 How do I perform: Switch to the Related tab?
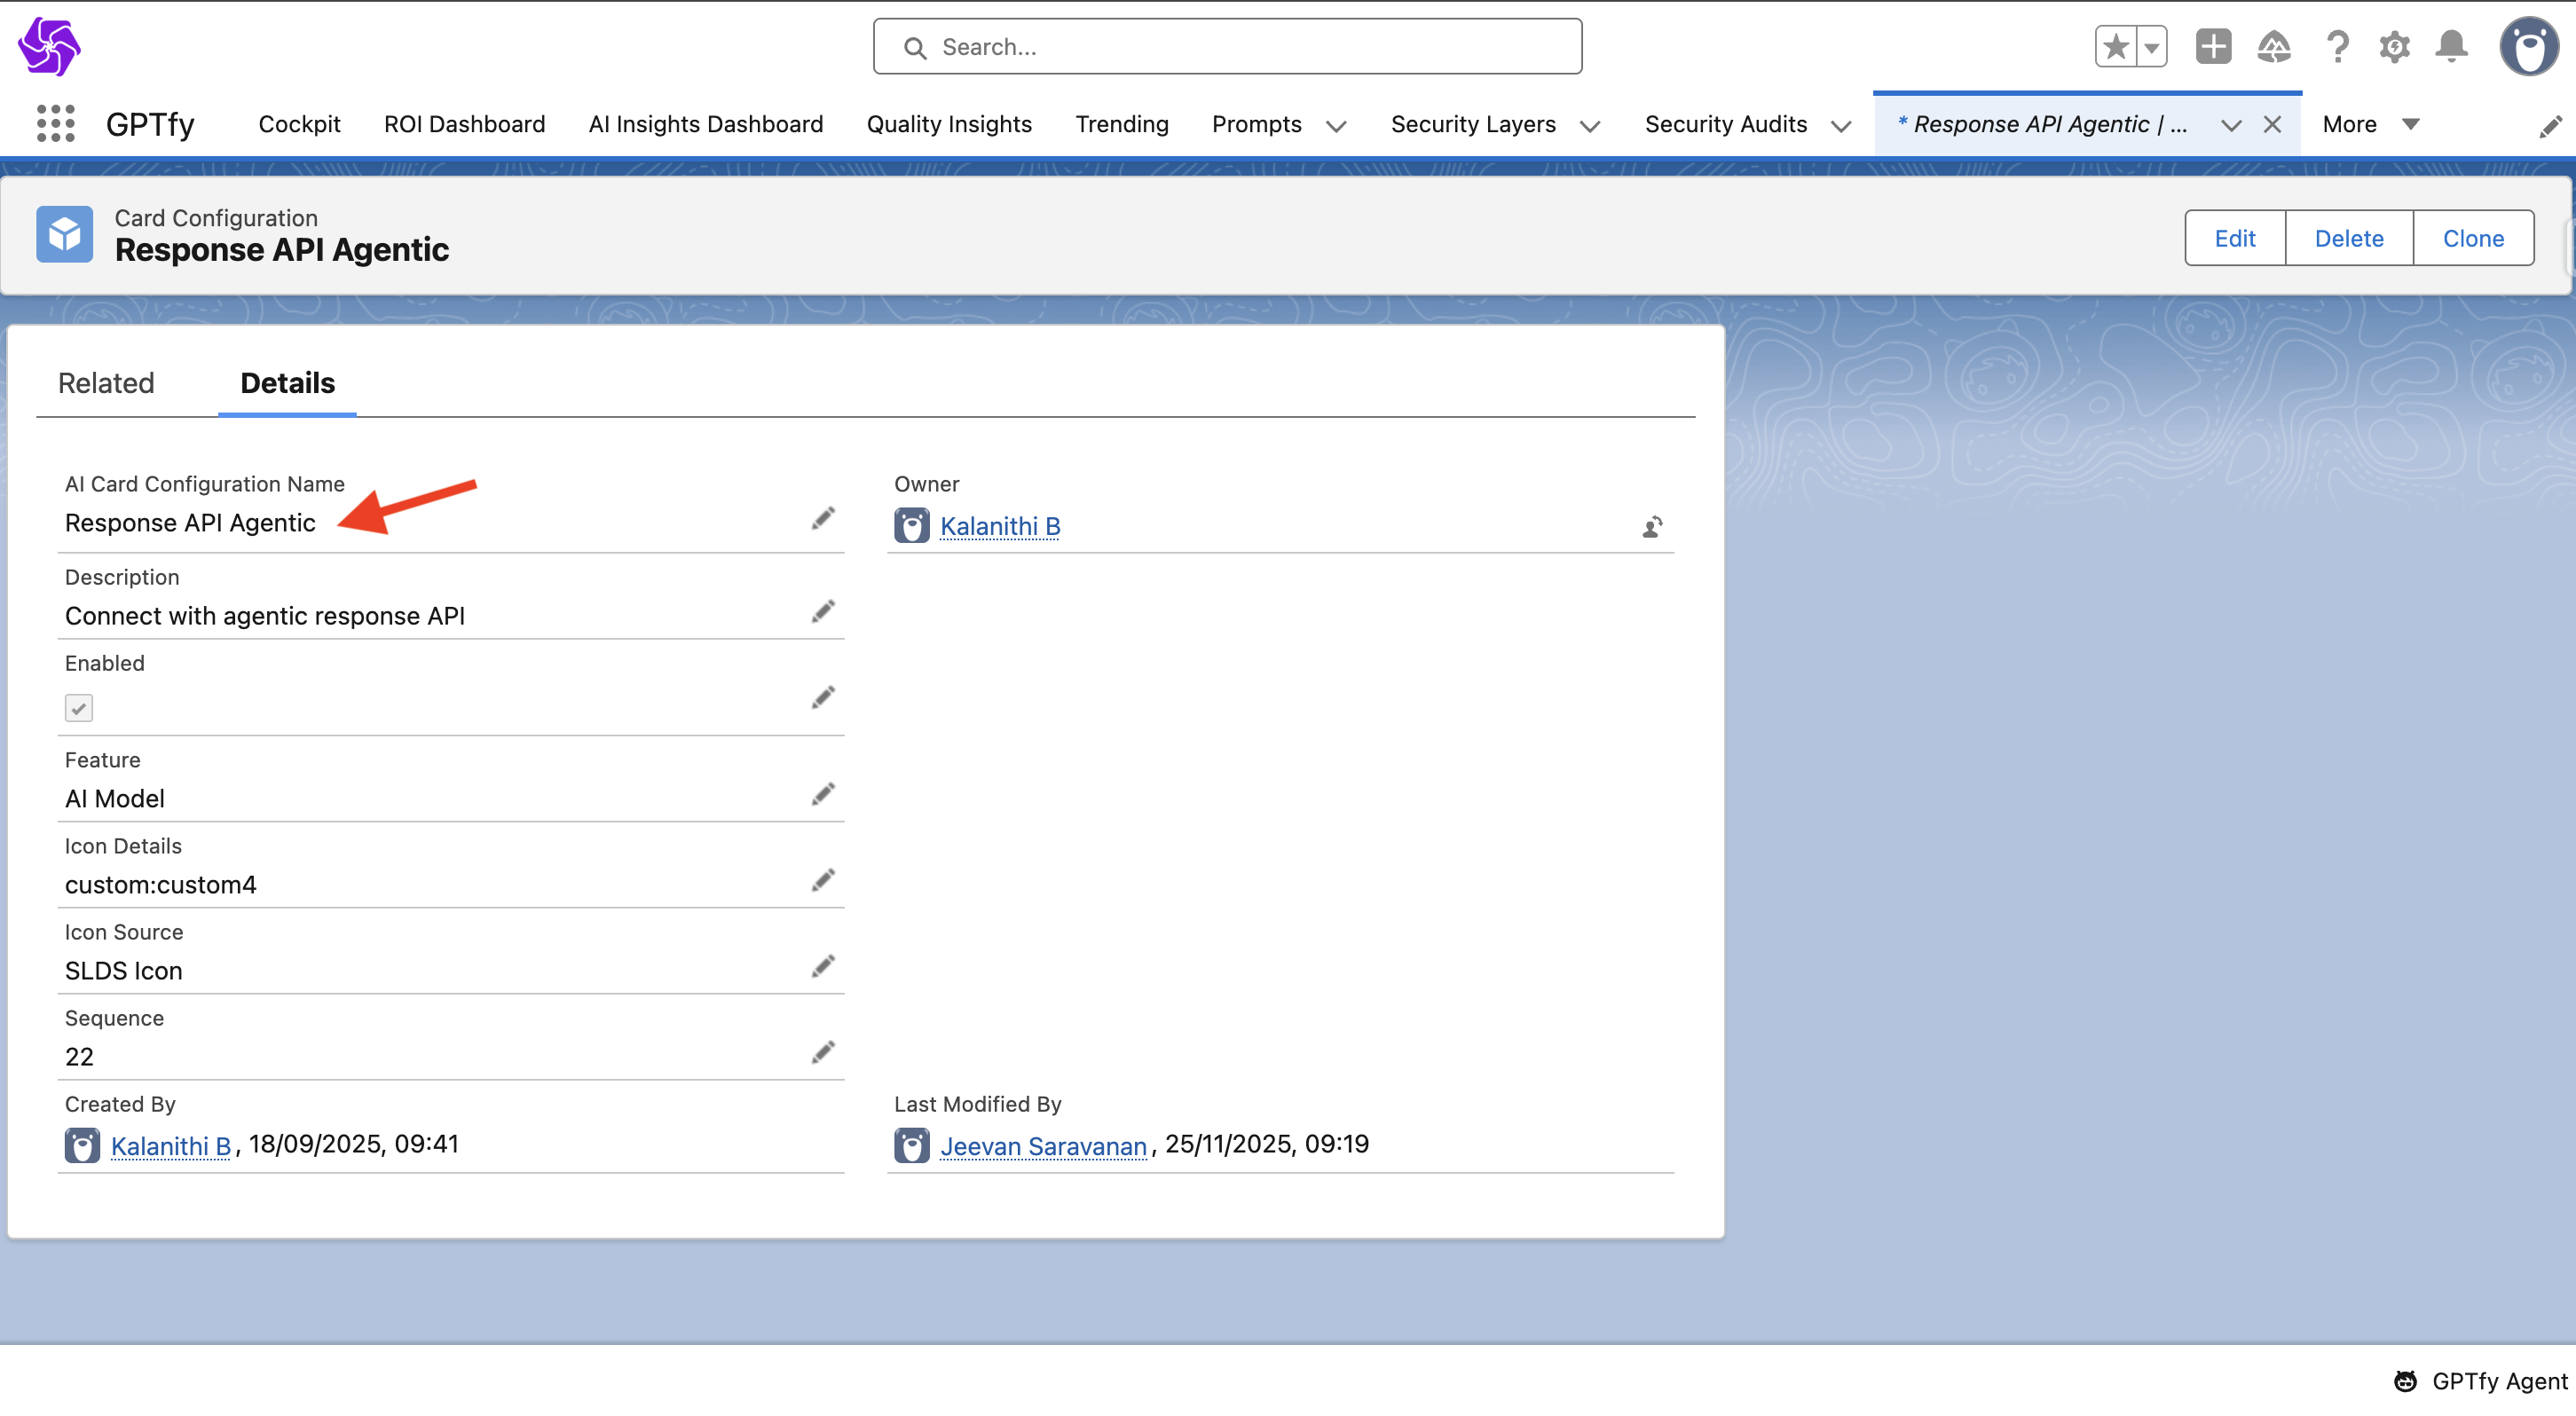(106, 383)
